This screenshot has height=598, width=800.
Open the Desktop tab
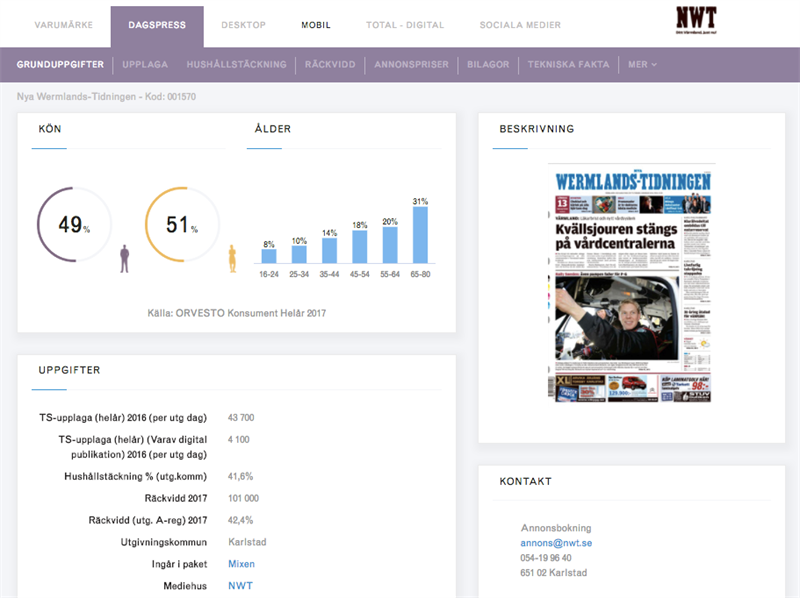(x=243, y=25)
